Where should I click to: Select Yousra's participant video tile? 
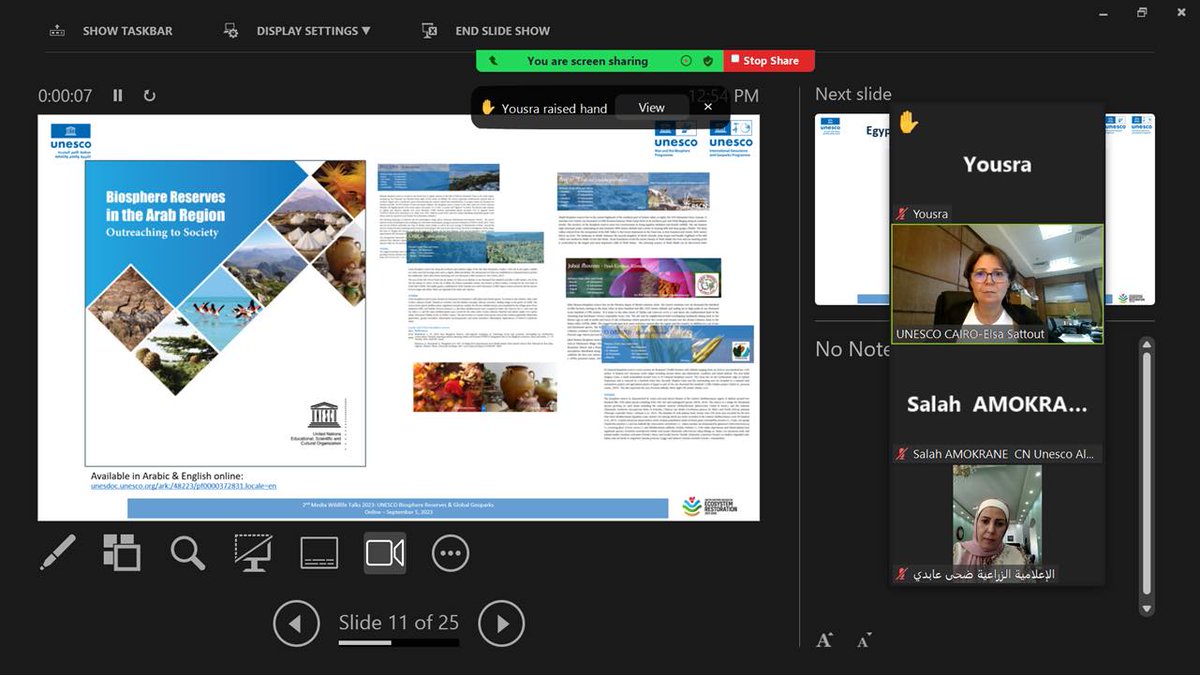coord(997,163)
